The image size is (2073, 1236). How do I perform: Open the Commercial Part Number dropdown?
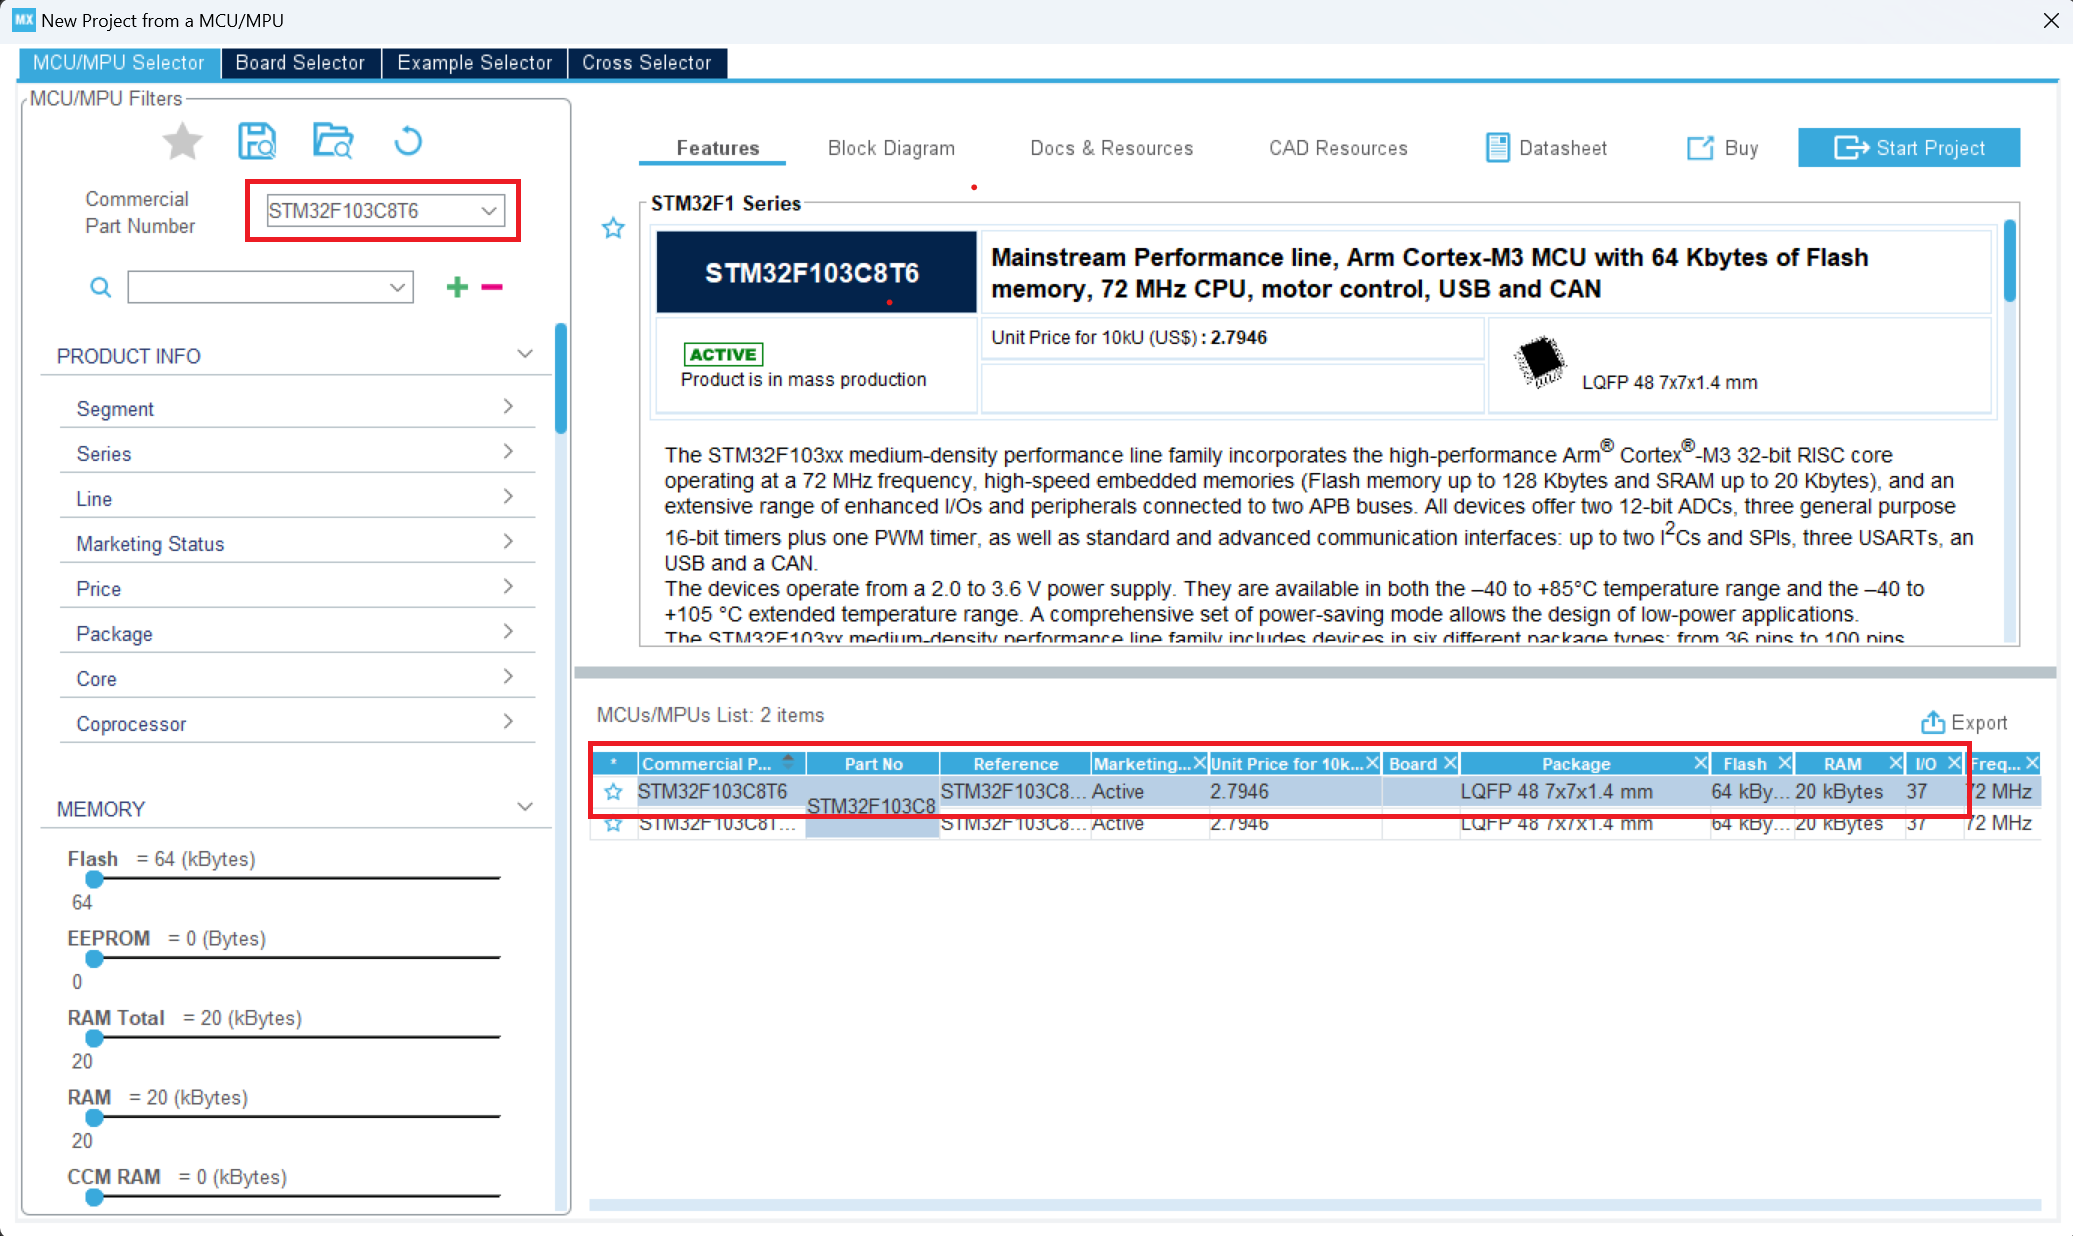click(489, 211)
